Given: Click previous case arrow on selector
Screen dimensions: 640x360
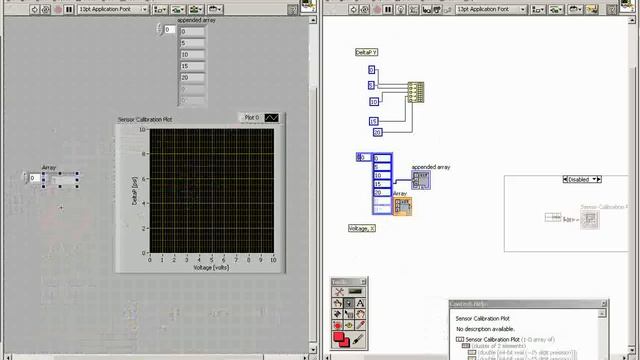Looking at the screenshot, I should (565, 179).
